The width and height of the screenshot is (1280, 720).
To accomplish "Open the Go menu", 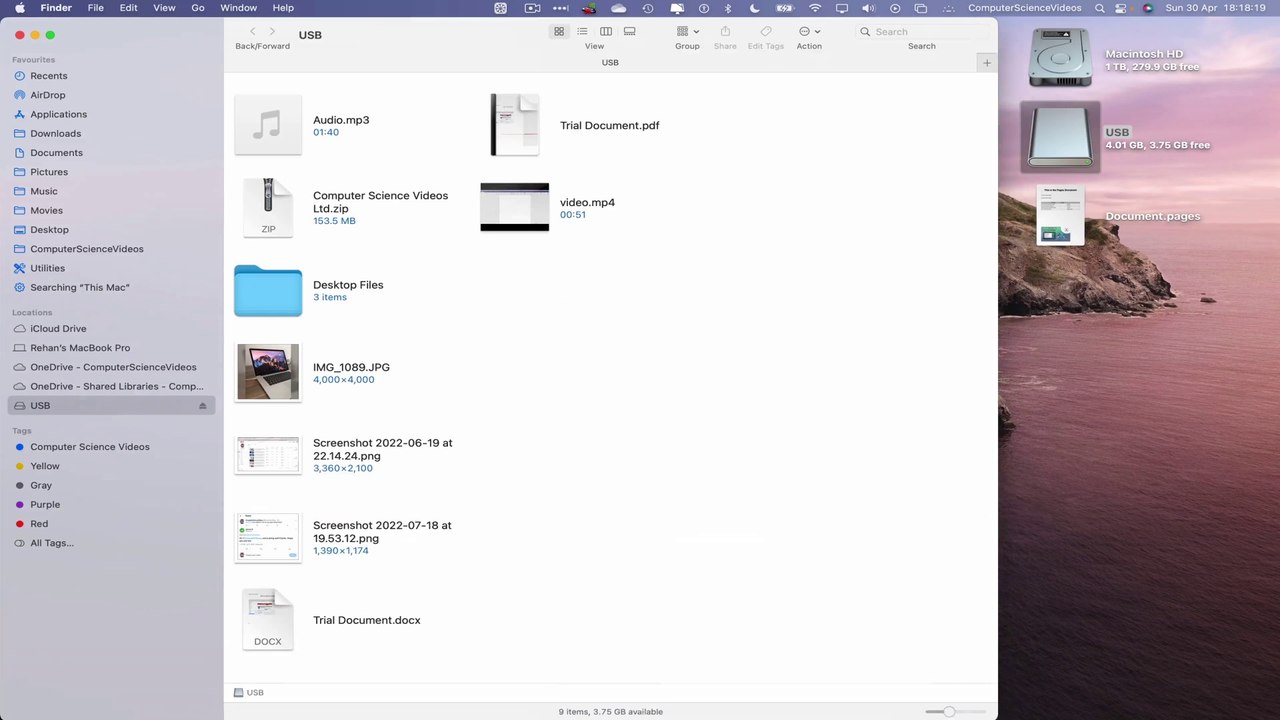I will pyautogui.click(x=198, y=8).
